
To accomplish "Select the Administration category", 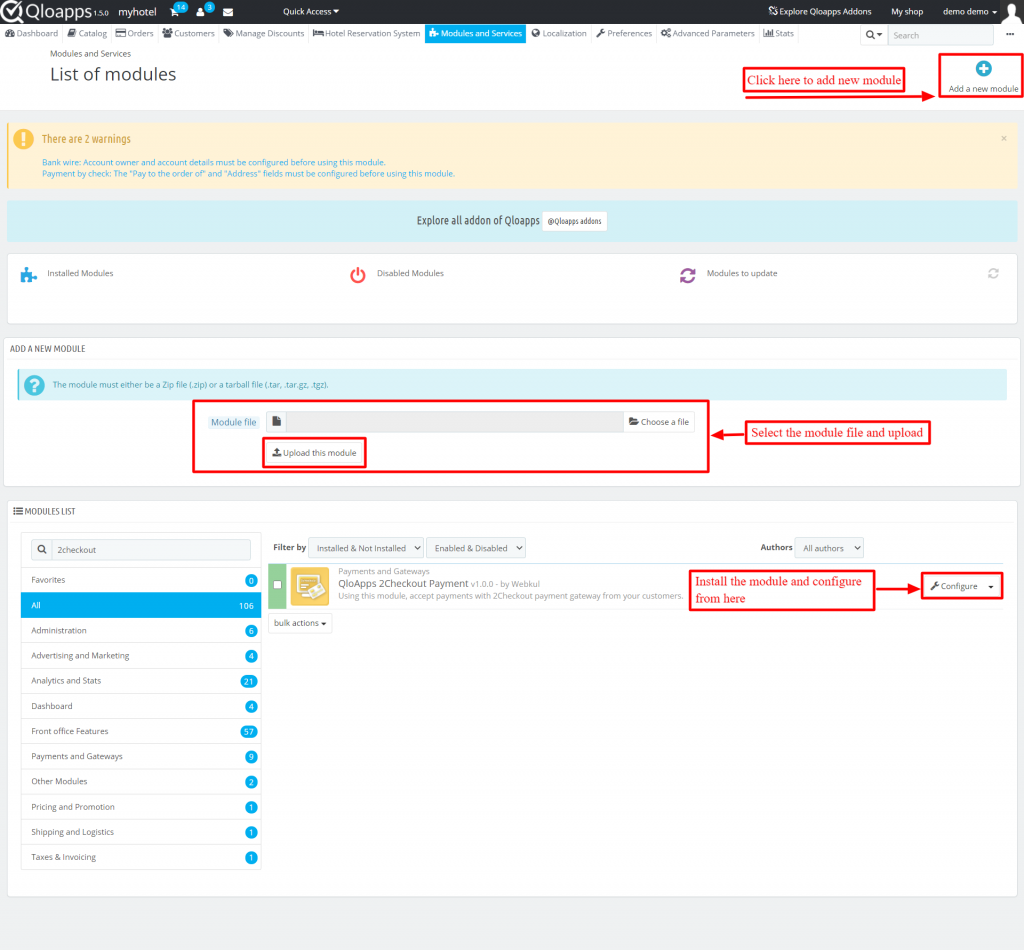I will coord(141,631).
